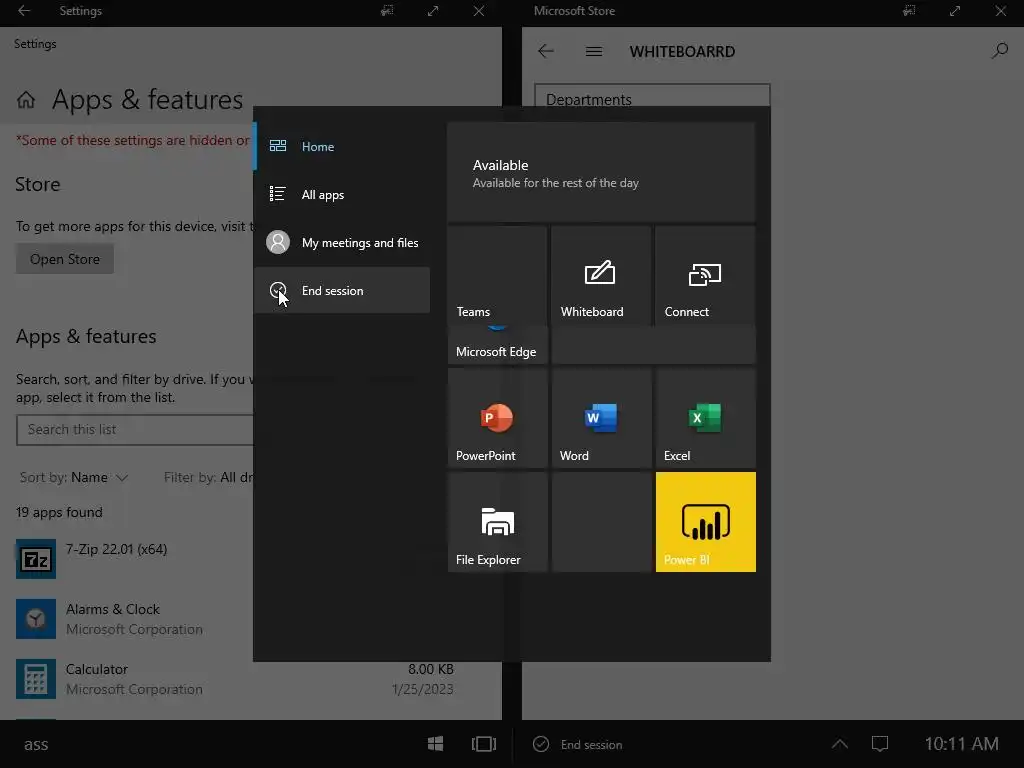This screenshot has width=1024, height=768.
Task: Select Alarms & Clock app entry
Action: 134,619
